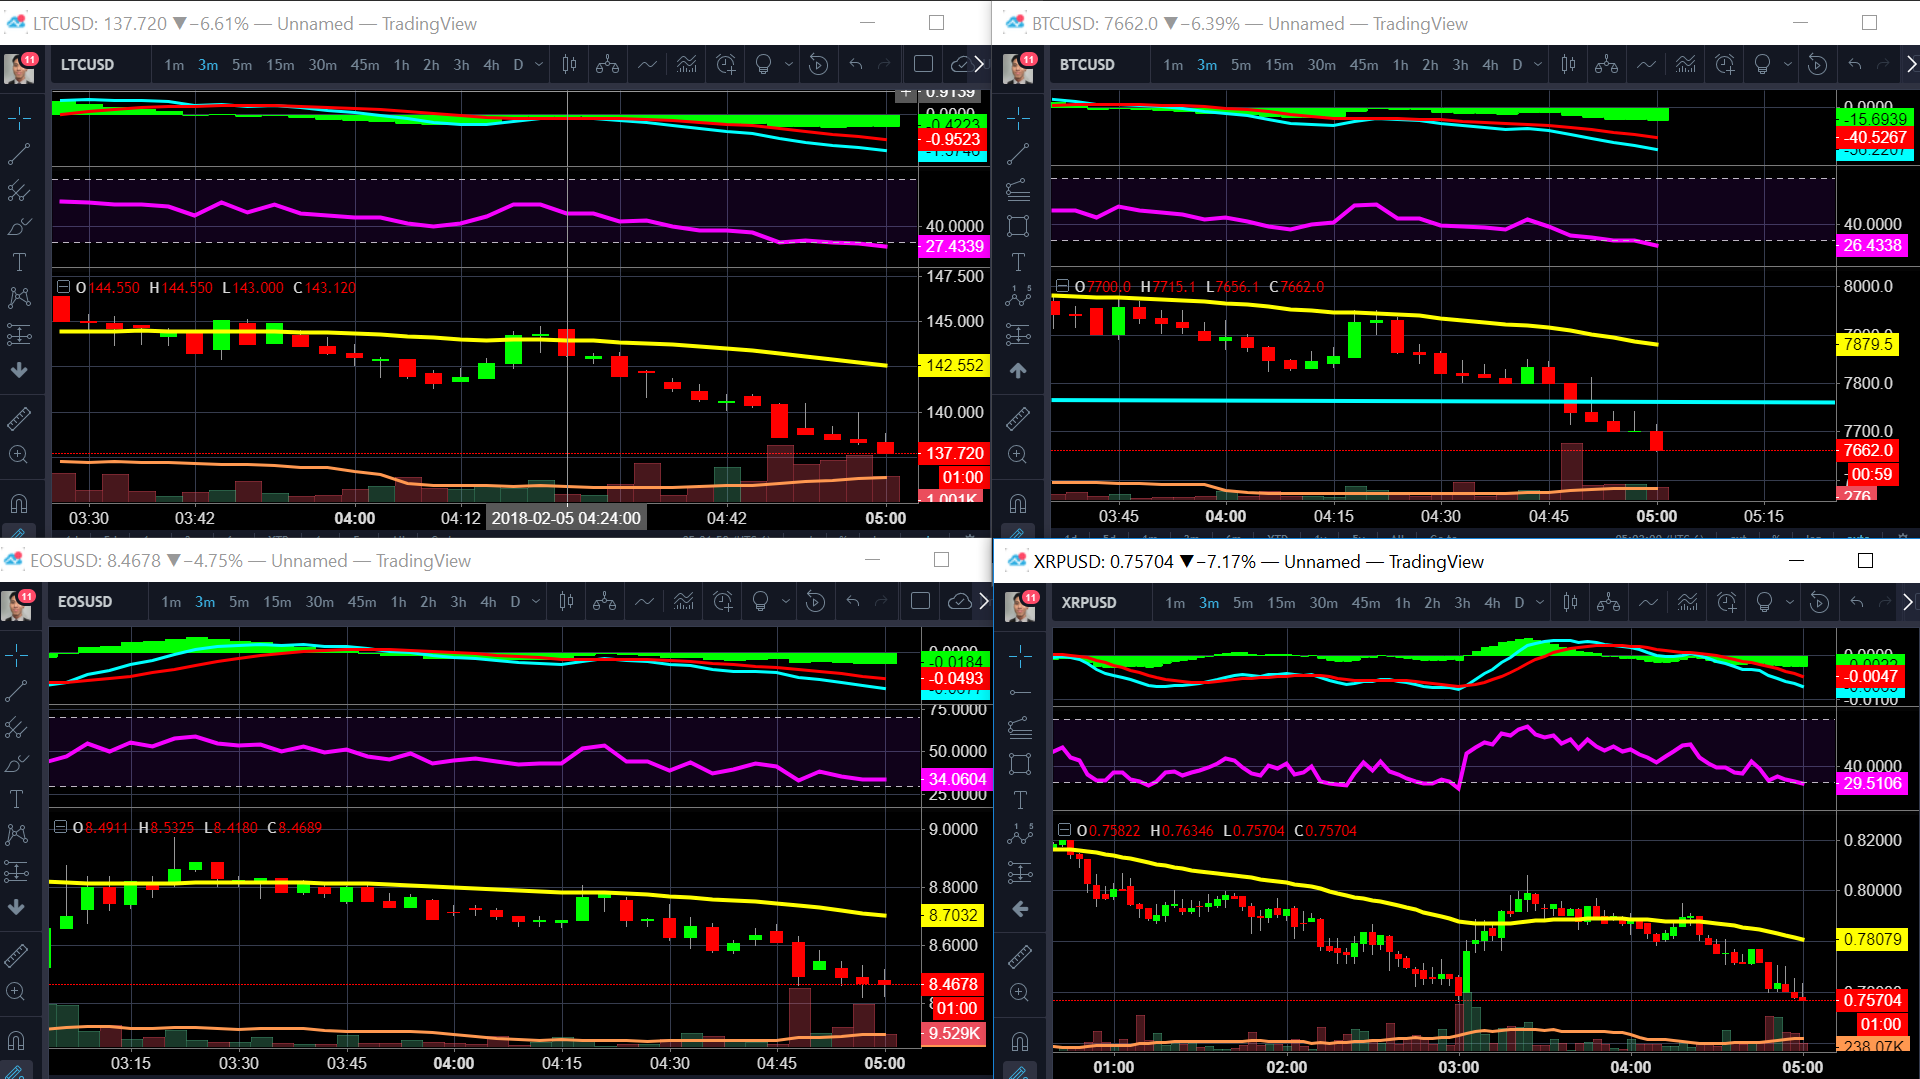Select the ruler measure tool in LTCUSD sidebar
The image size is (1920, 1079).
(x=19, y=418)
